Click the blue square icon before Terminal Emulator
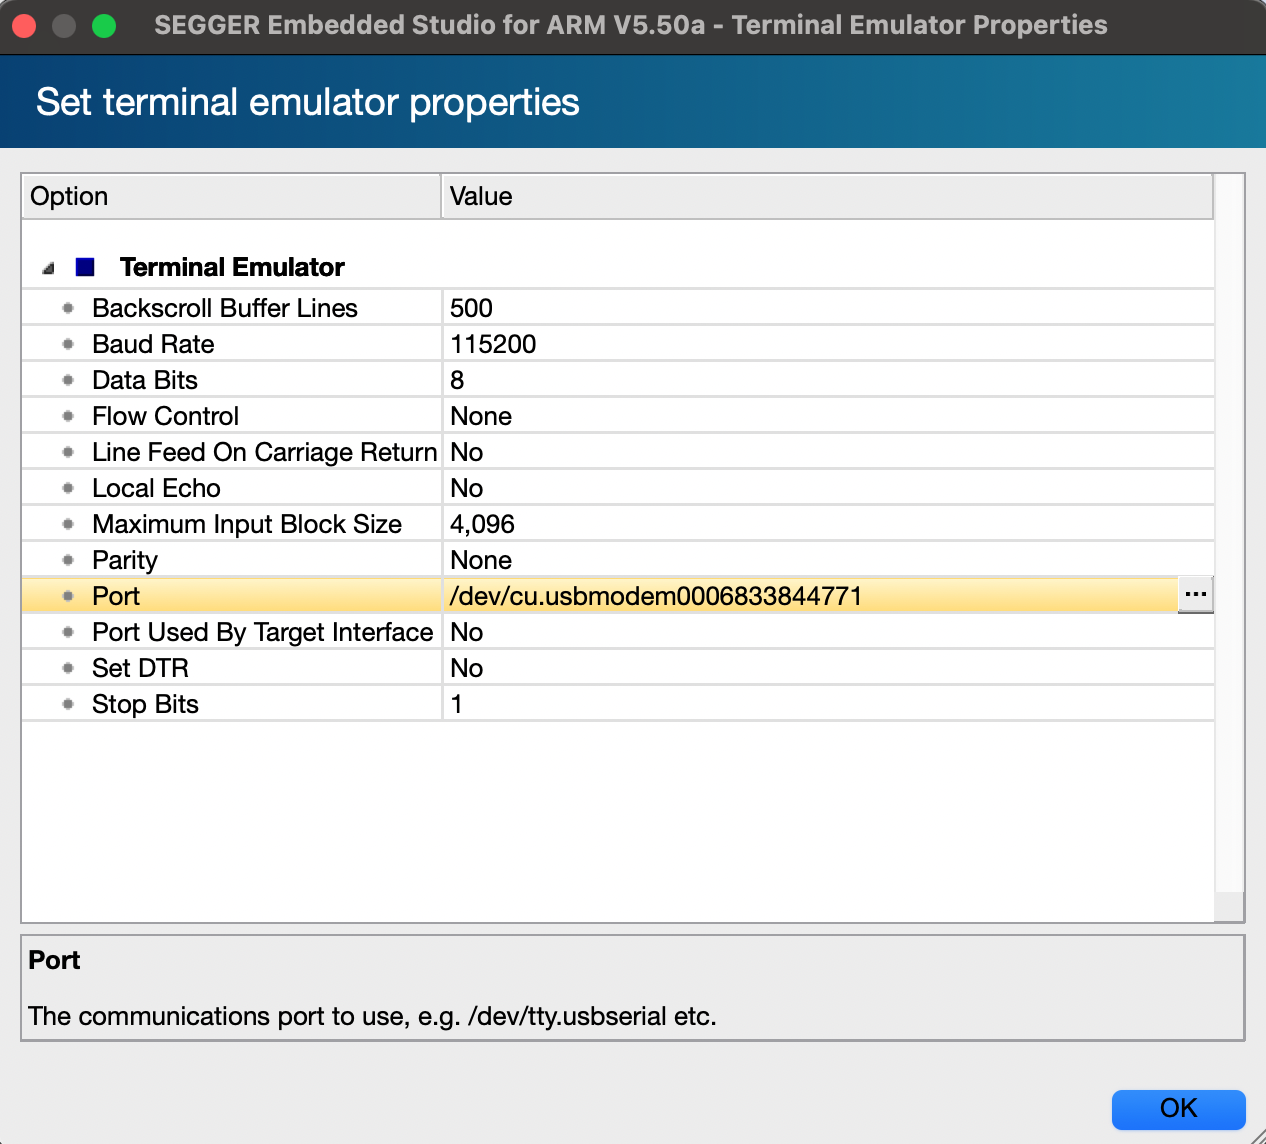The height and width of the screenshot is (1144, 1266). click(85, 266)
